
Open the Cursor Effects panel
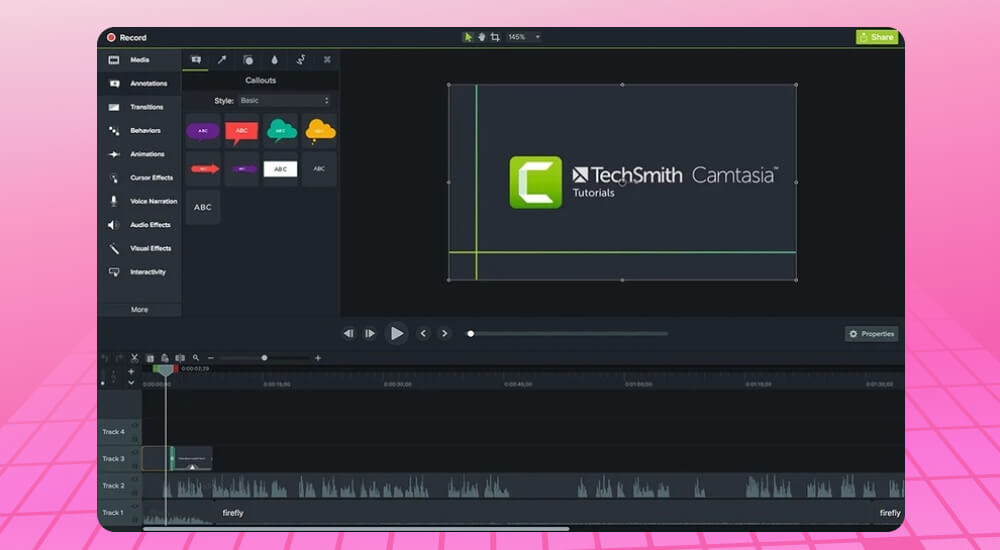pos(140,178)
